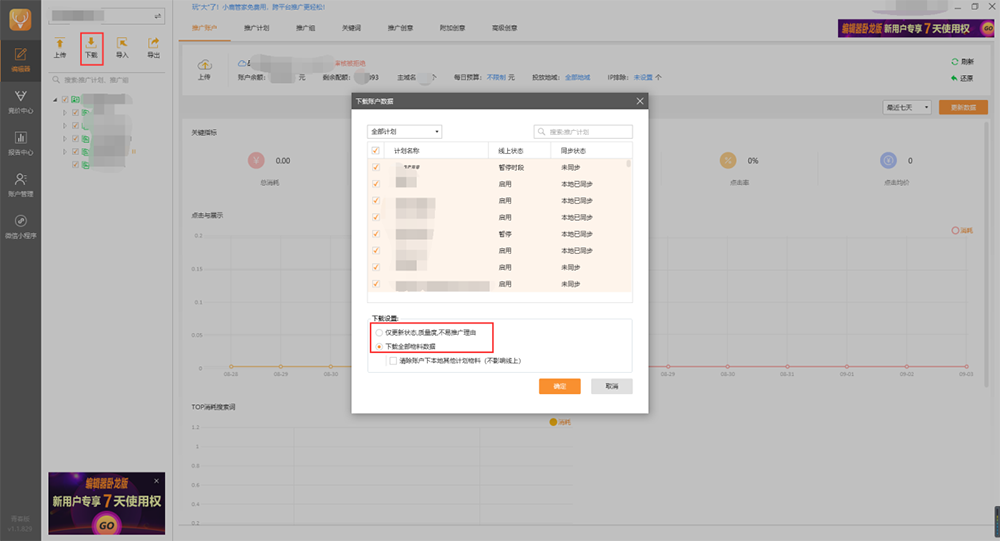Switch to the 推广创意 tab
Image resolution: width=1000 pixels, height=541 pixels.
(401, 28)
